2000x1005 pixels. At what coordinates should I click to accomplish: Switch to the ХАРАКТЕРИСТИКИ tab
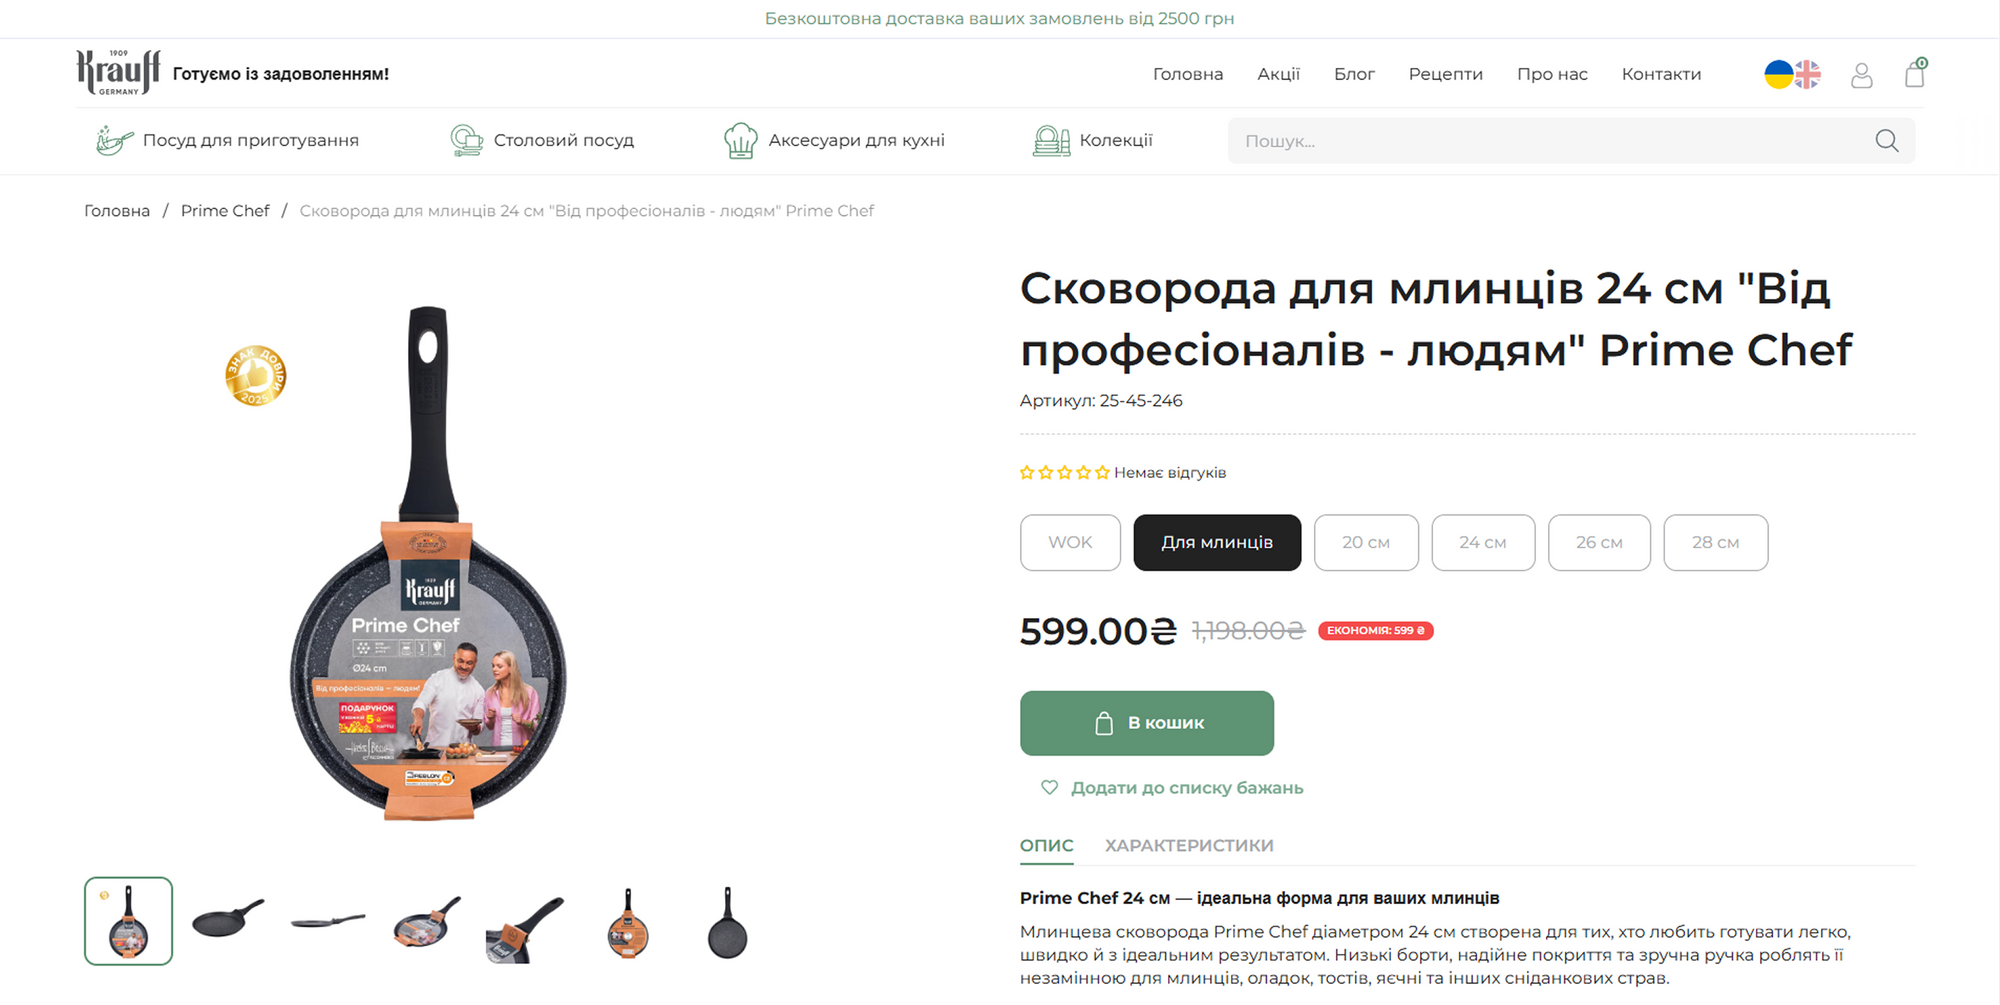[x=1189, y=846]
